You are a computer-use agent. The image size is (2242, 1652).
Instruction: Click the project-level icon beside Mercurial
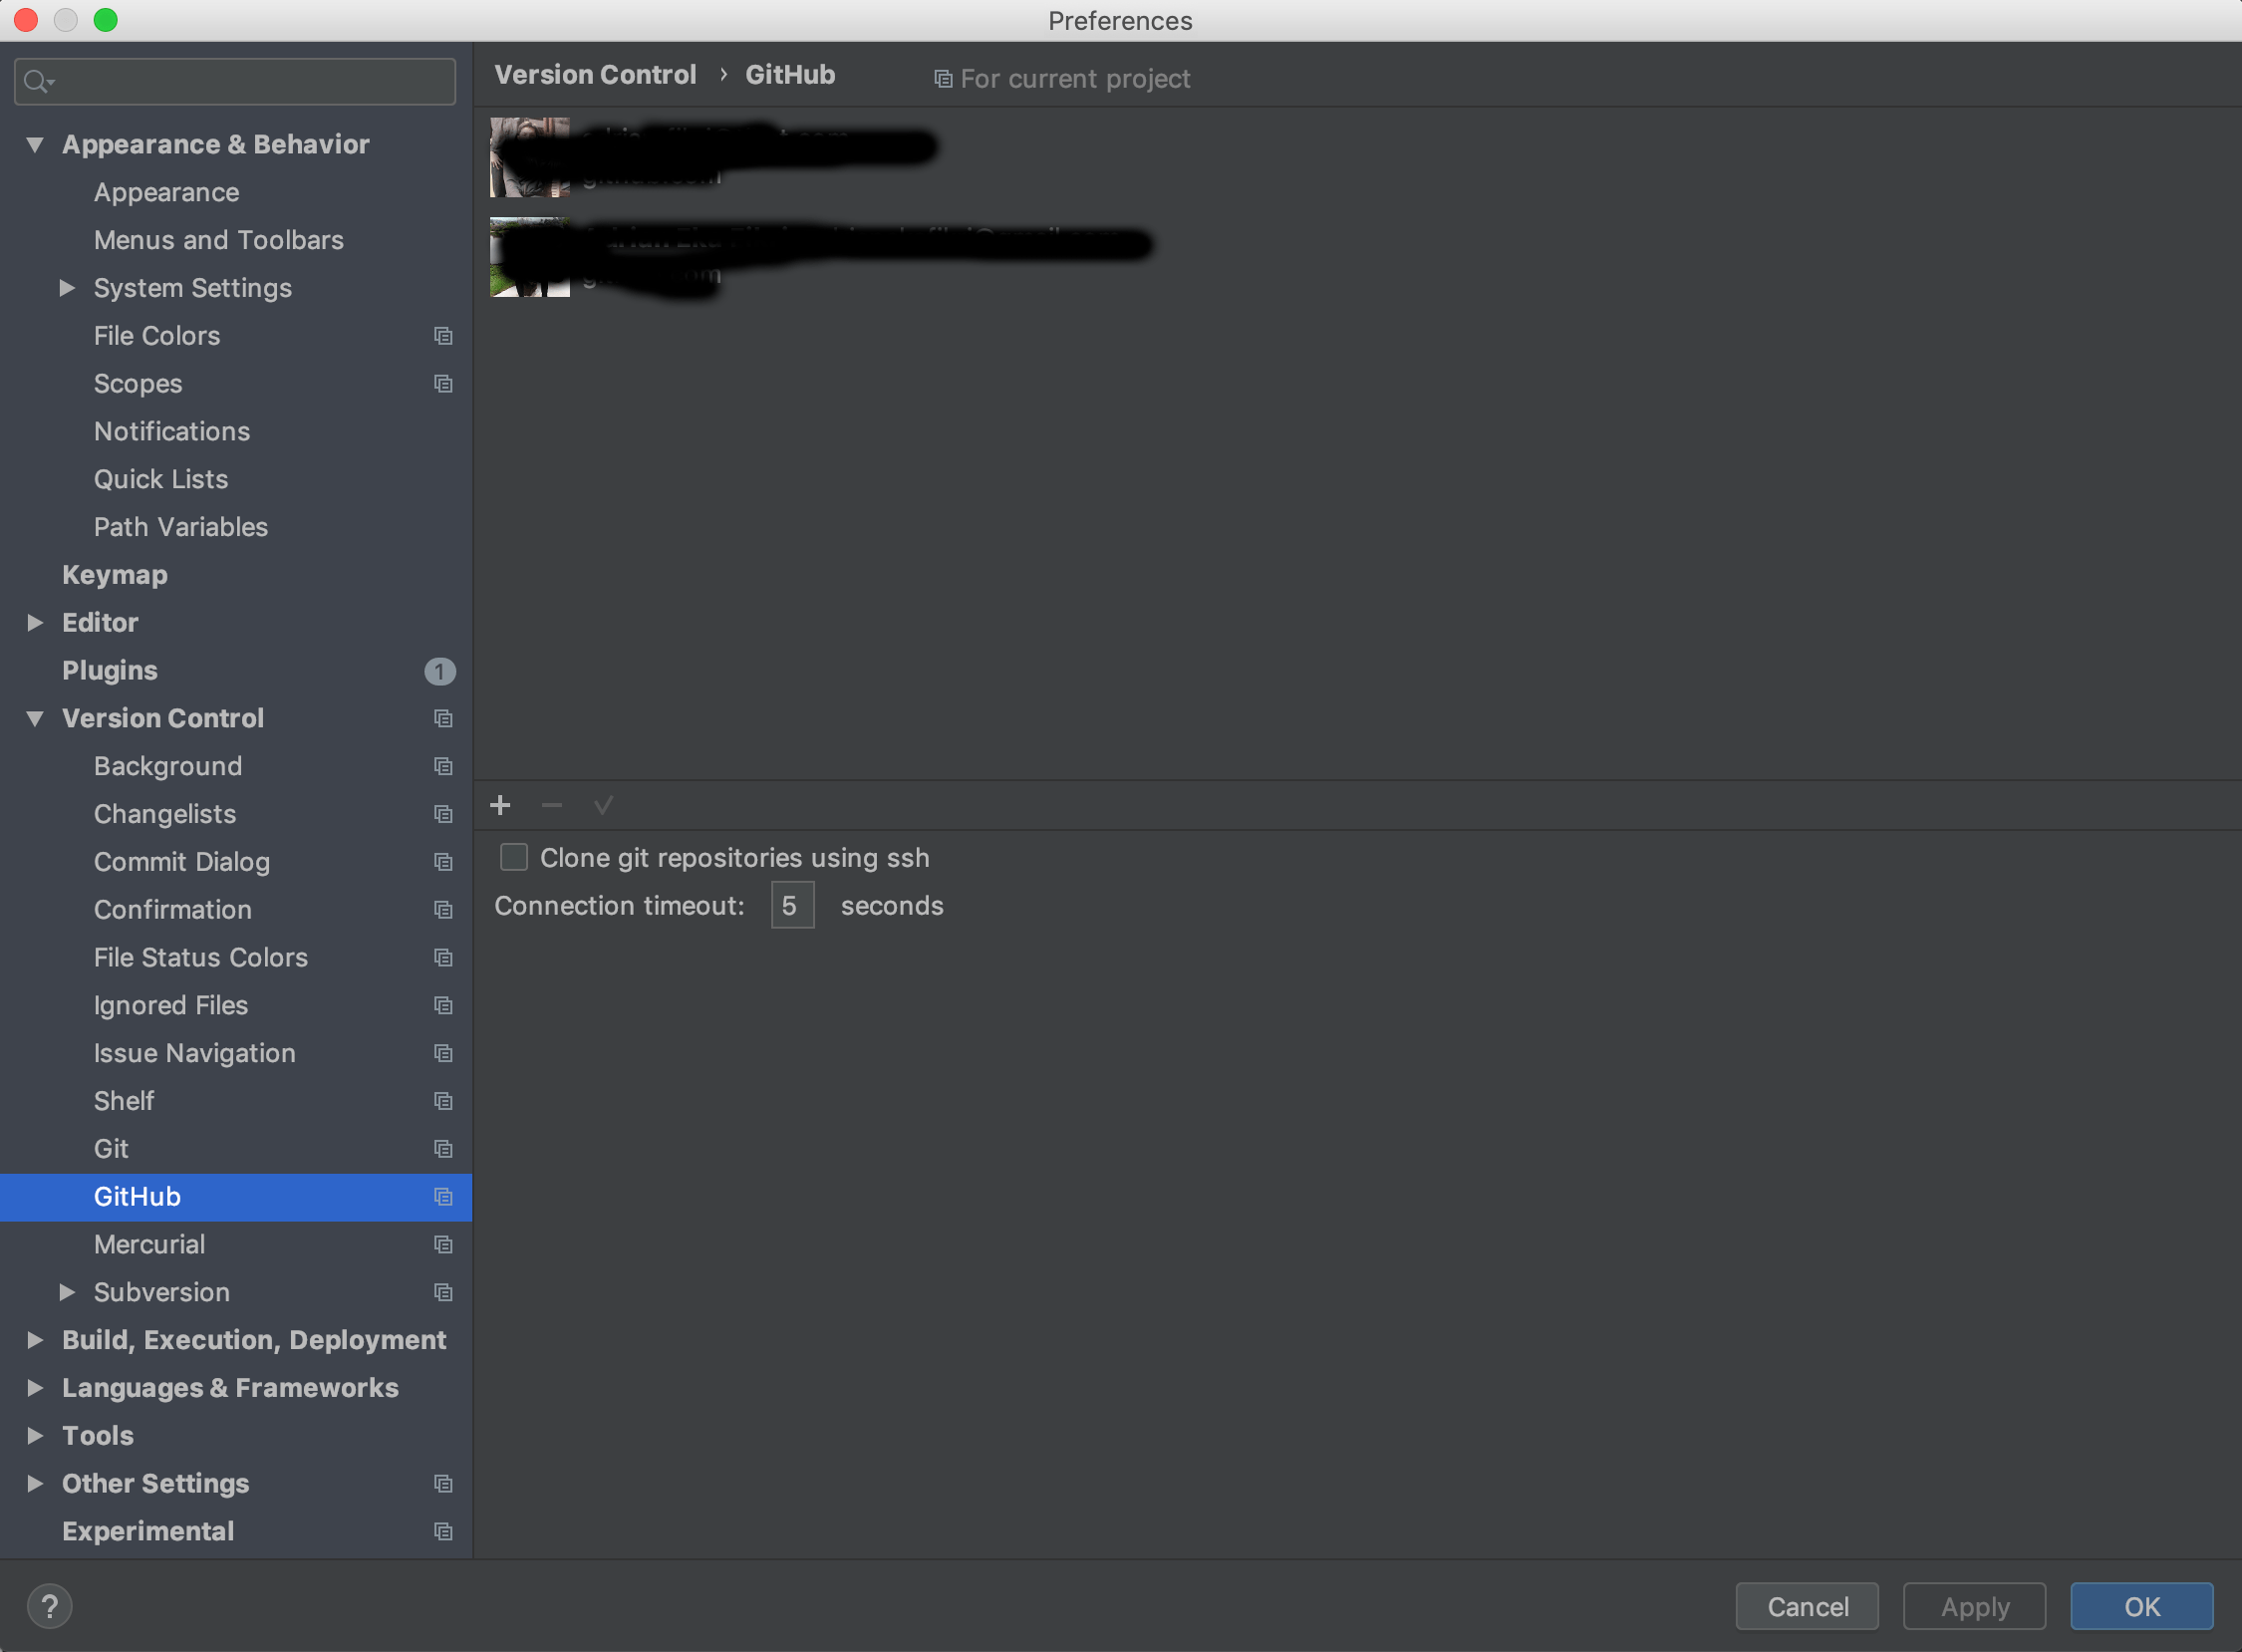coord(443,1244)
